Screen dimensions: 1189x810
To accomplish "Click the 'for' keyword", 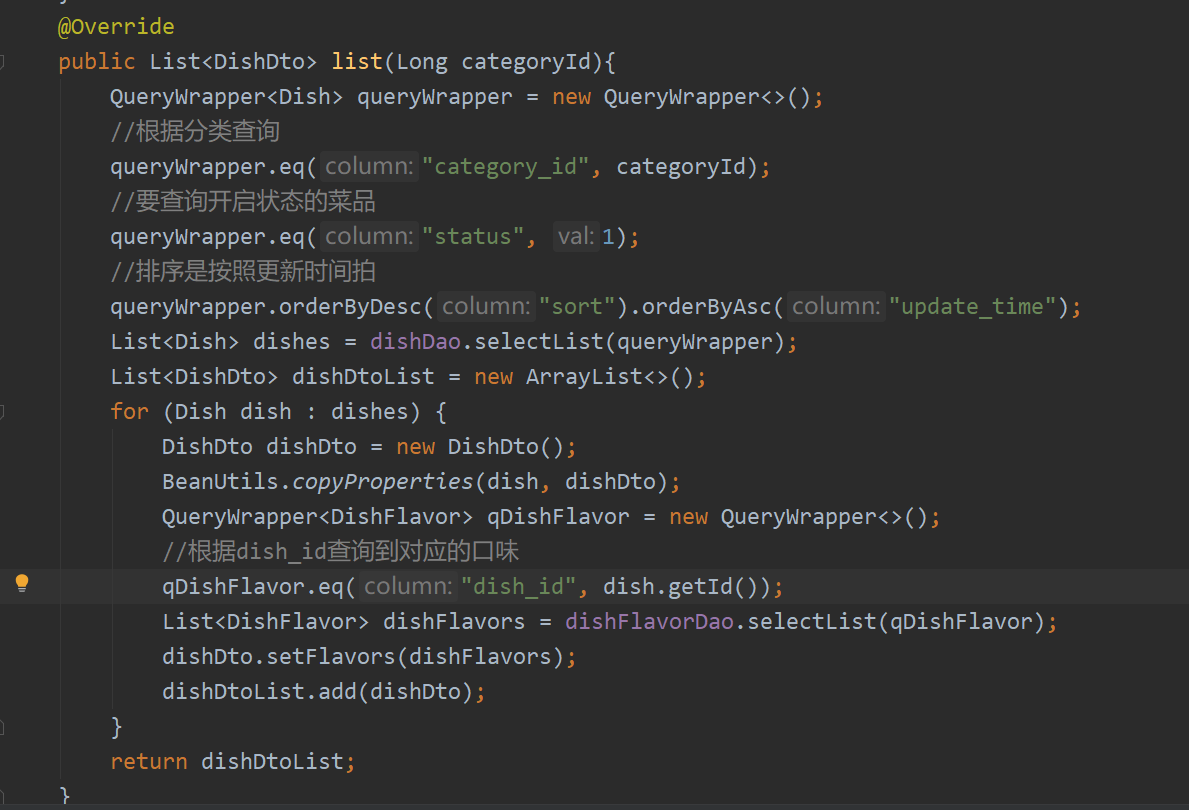I will (129, 412).
